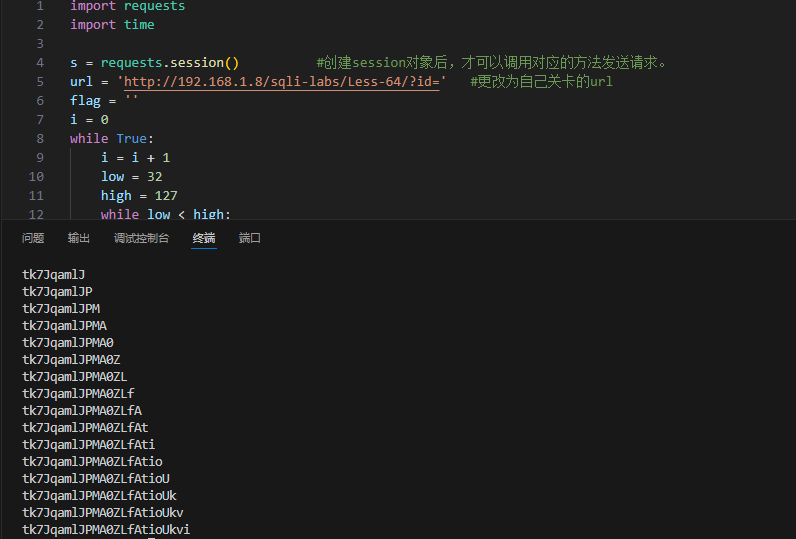796x539 pixels.
Task: Open the 端口 (Ports) tab
Action: coord(250,238)
